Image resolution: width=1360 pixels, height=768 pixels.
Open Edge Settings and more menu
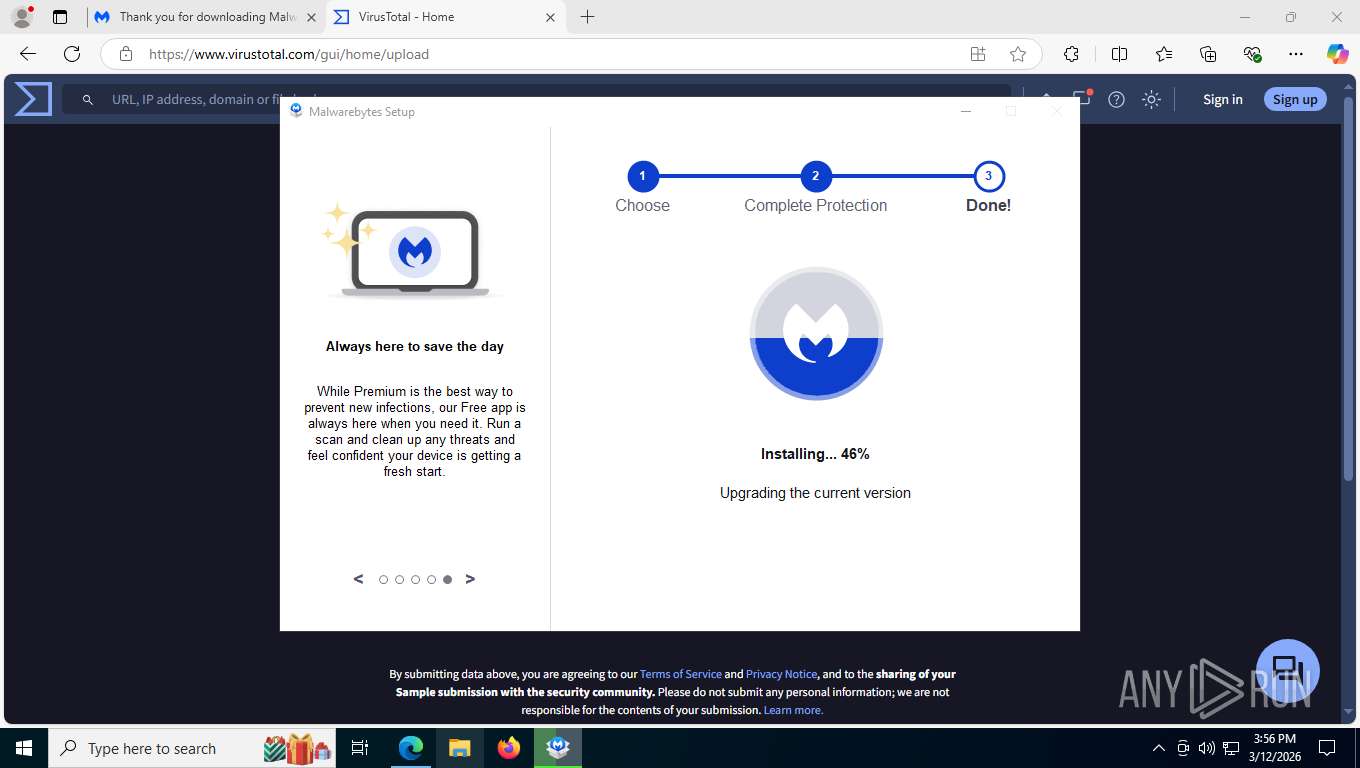coord(1296,54)
